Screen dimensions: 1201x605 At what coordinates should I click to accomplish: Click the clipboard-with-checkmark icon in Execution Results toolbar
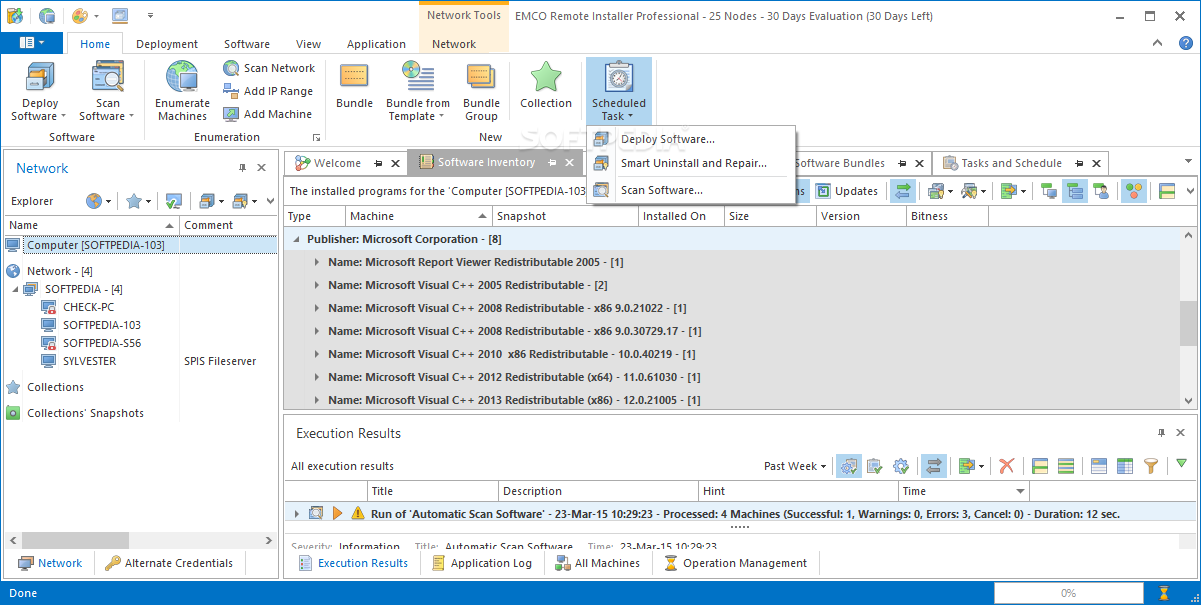tap(875, 466)
